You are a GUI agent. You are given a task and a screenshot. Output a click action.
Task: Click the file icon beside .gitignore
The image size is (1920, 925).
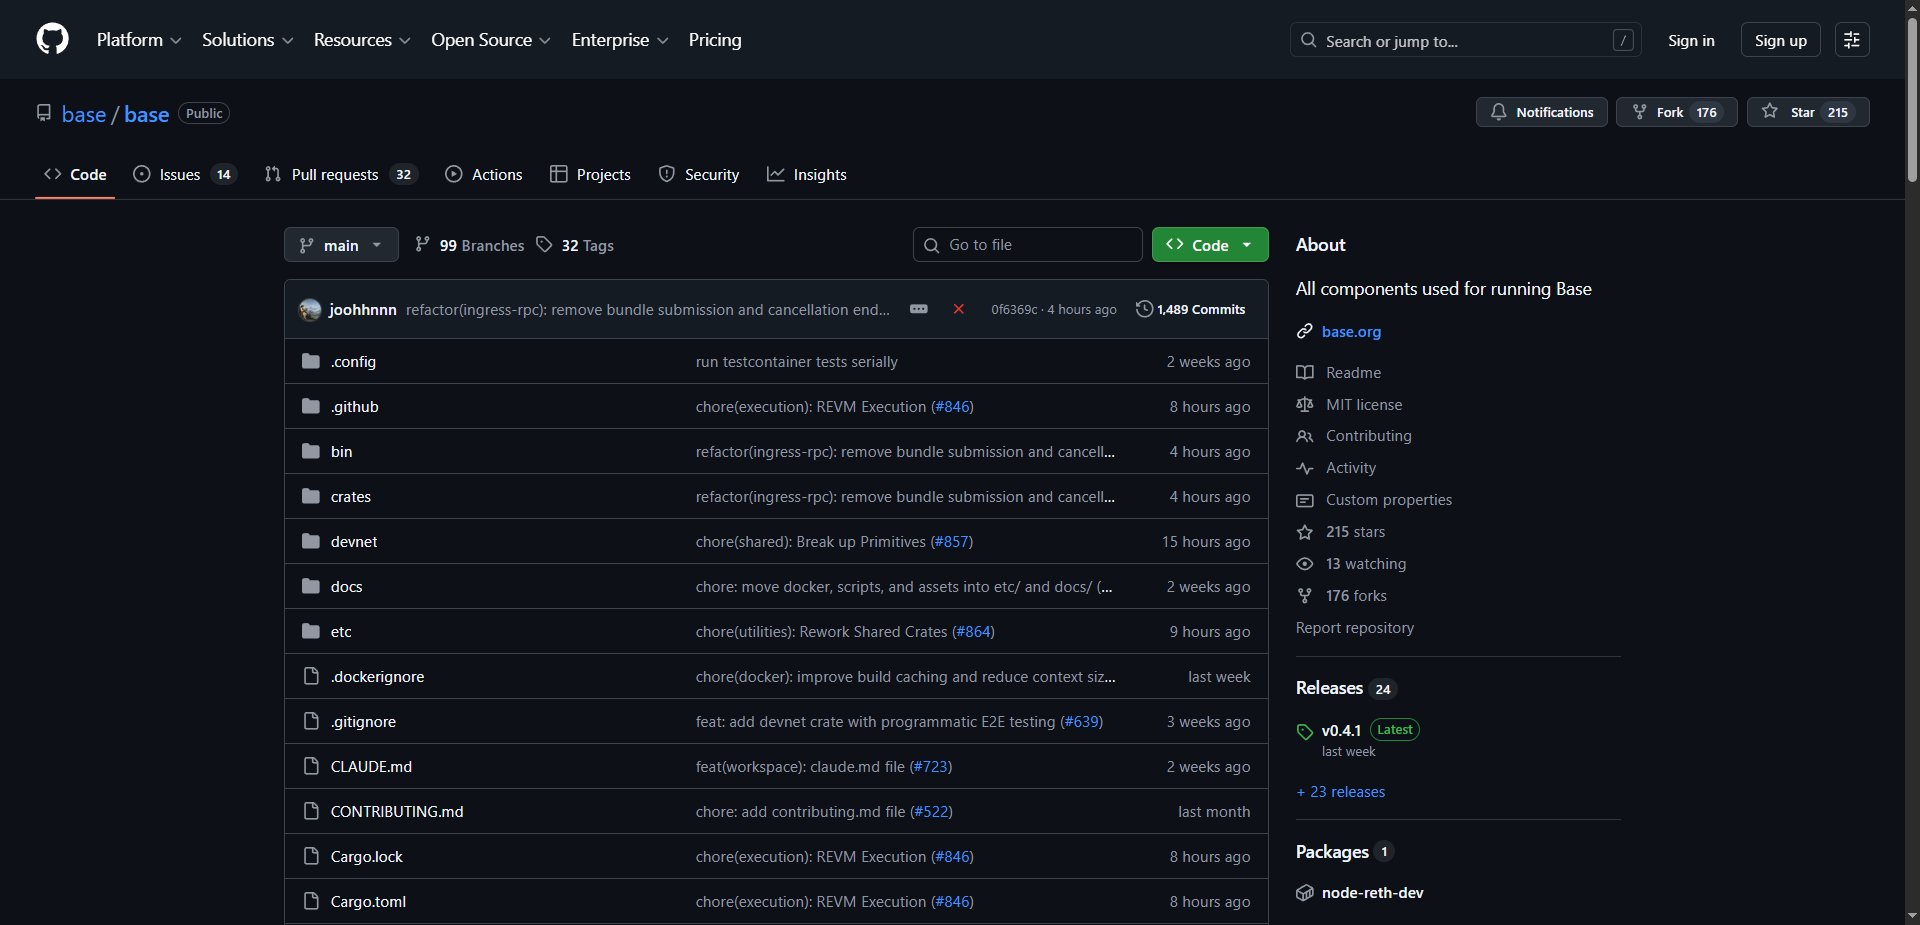click(311, 721)
